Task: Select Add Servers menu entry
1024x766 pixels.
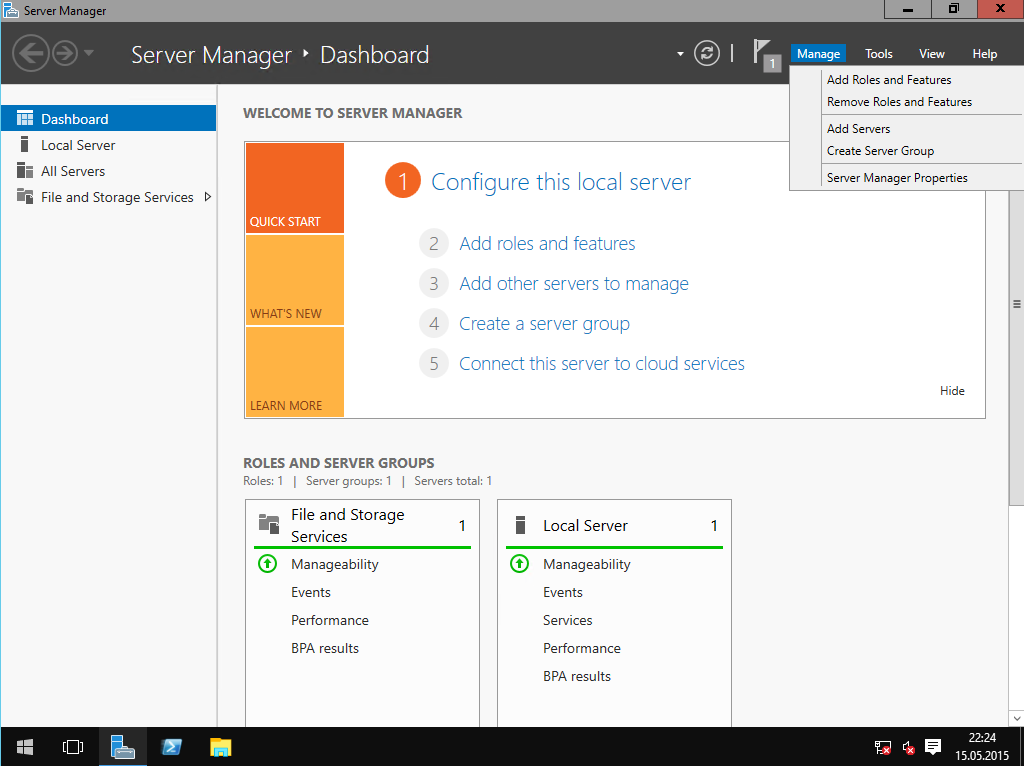Action: [x=858, y=129]
